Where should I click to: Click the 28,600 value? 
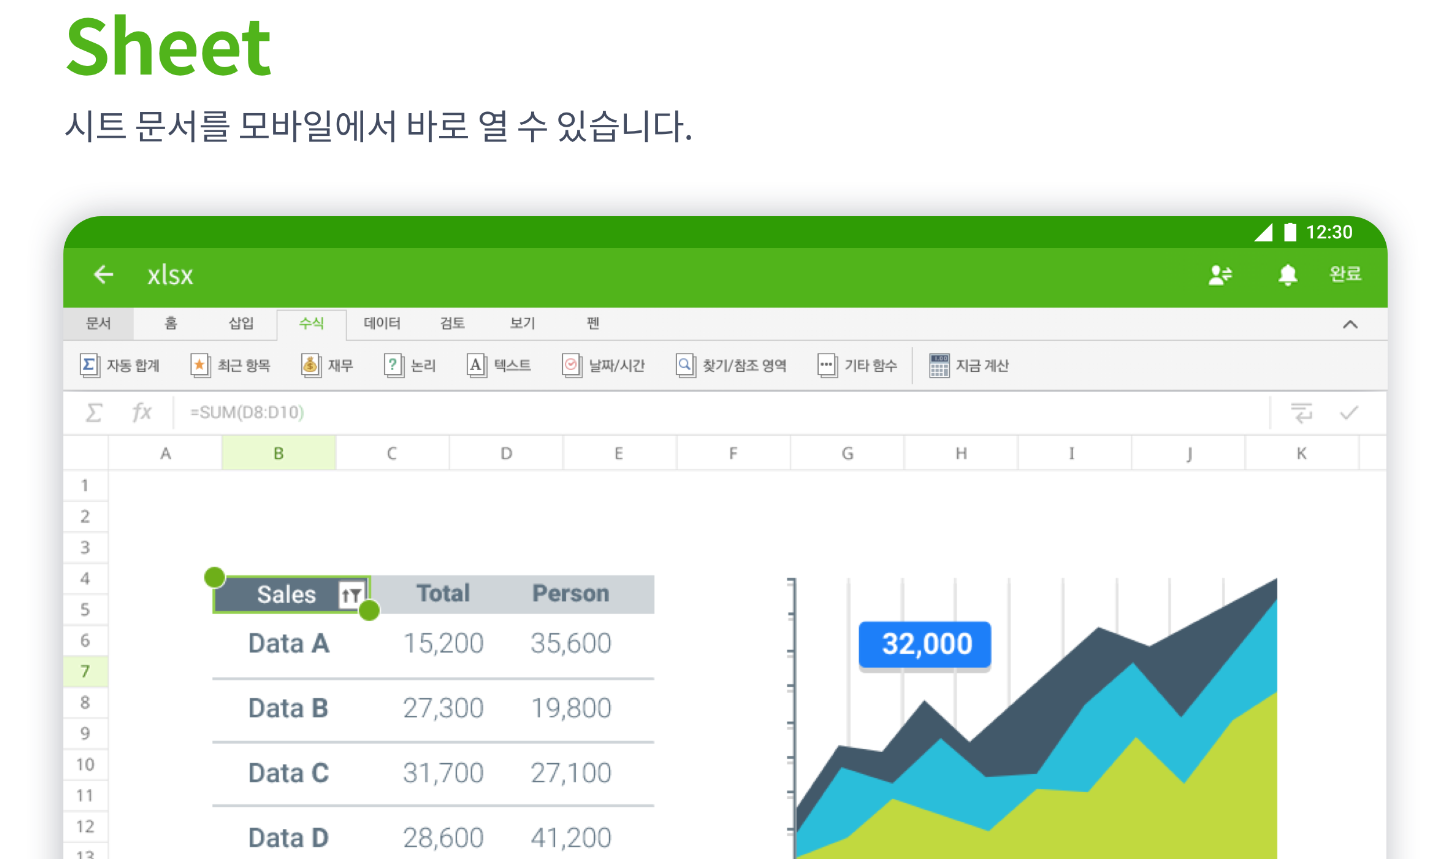[443, 838]
